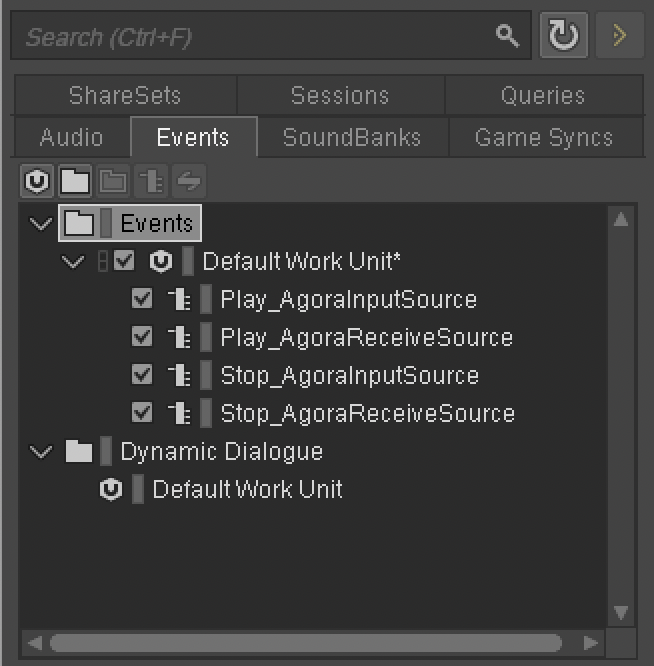Click the refresh arrow icon button
Viewport: 654px width, 666px height.
564,35
